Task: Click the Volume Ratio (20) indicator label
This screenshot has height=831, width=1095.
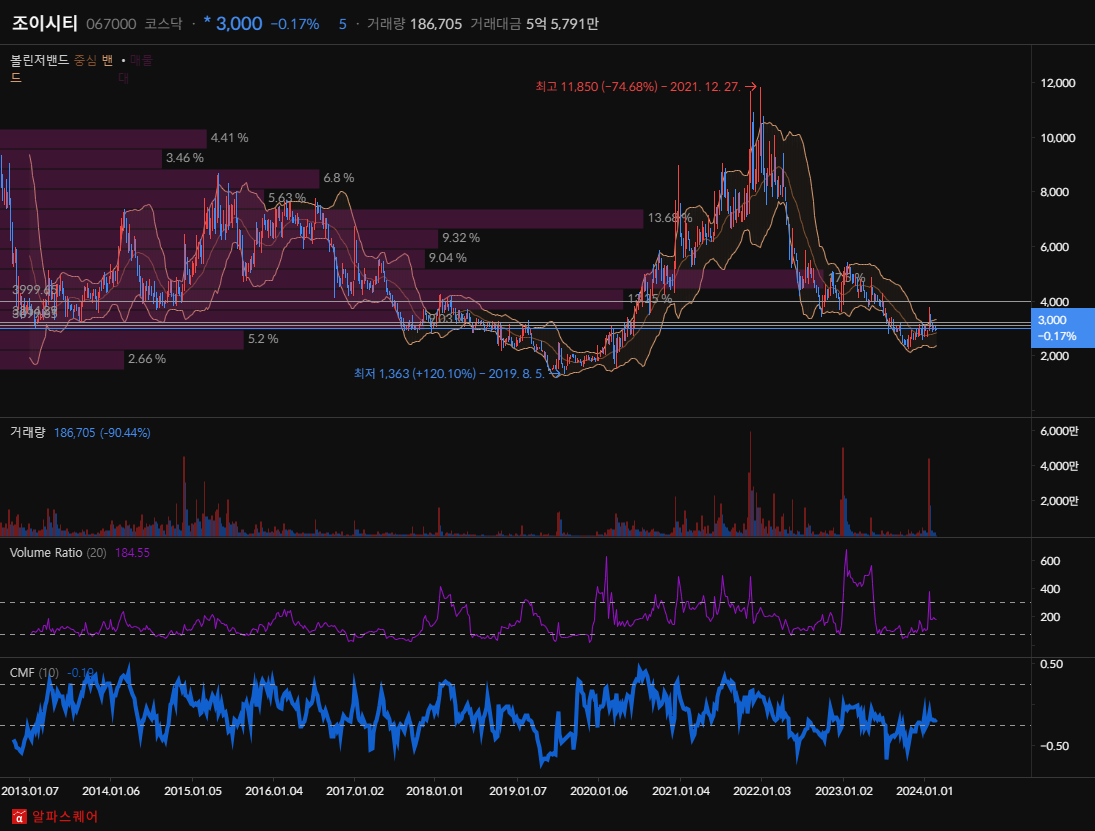Action: (58, 553)
